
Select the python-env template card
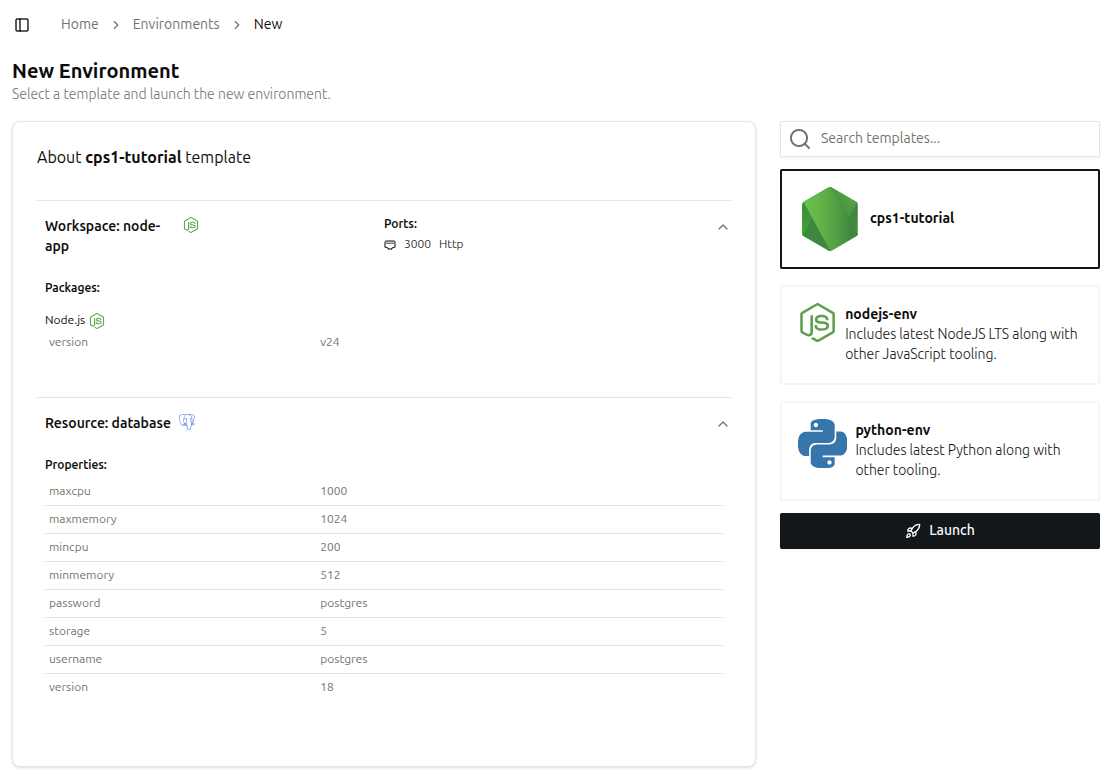[x=939, y=451]
